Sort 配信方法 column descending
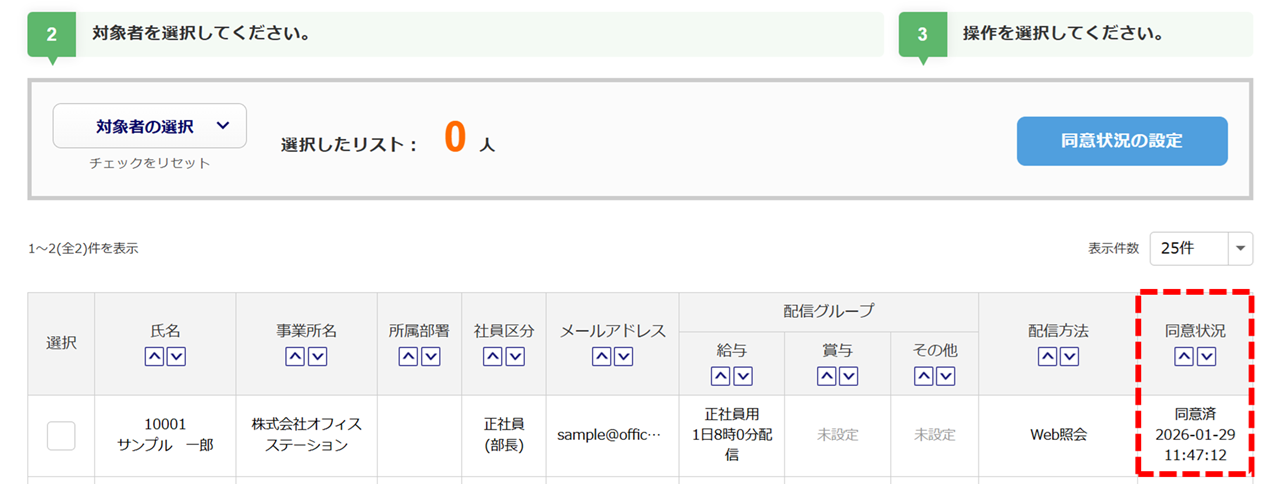 click(x=1069, y=357)
